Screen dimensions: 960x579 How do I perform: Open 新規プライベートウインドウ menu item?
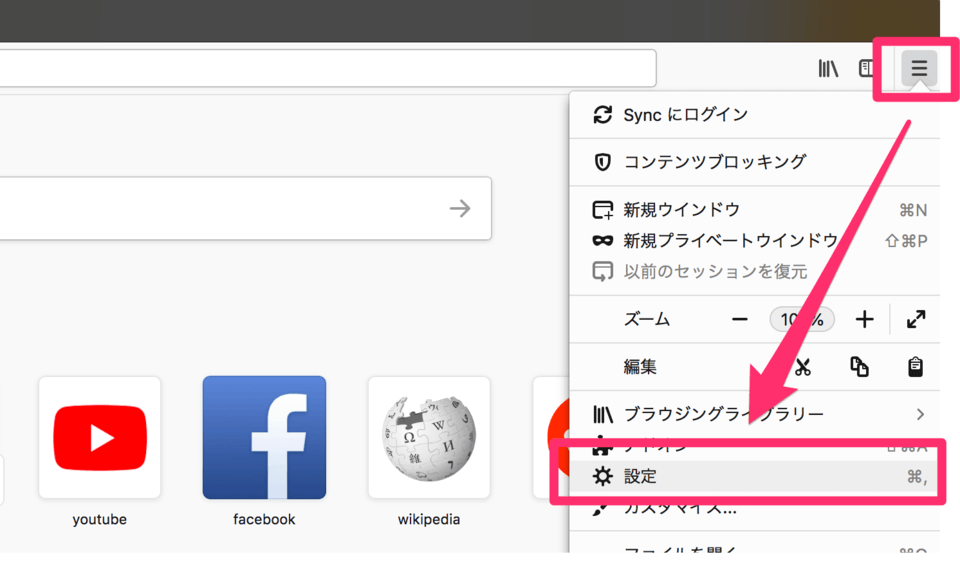(x=730, y=240)
